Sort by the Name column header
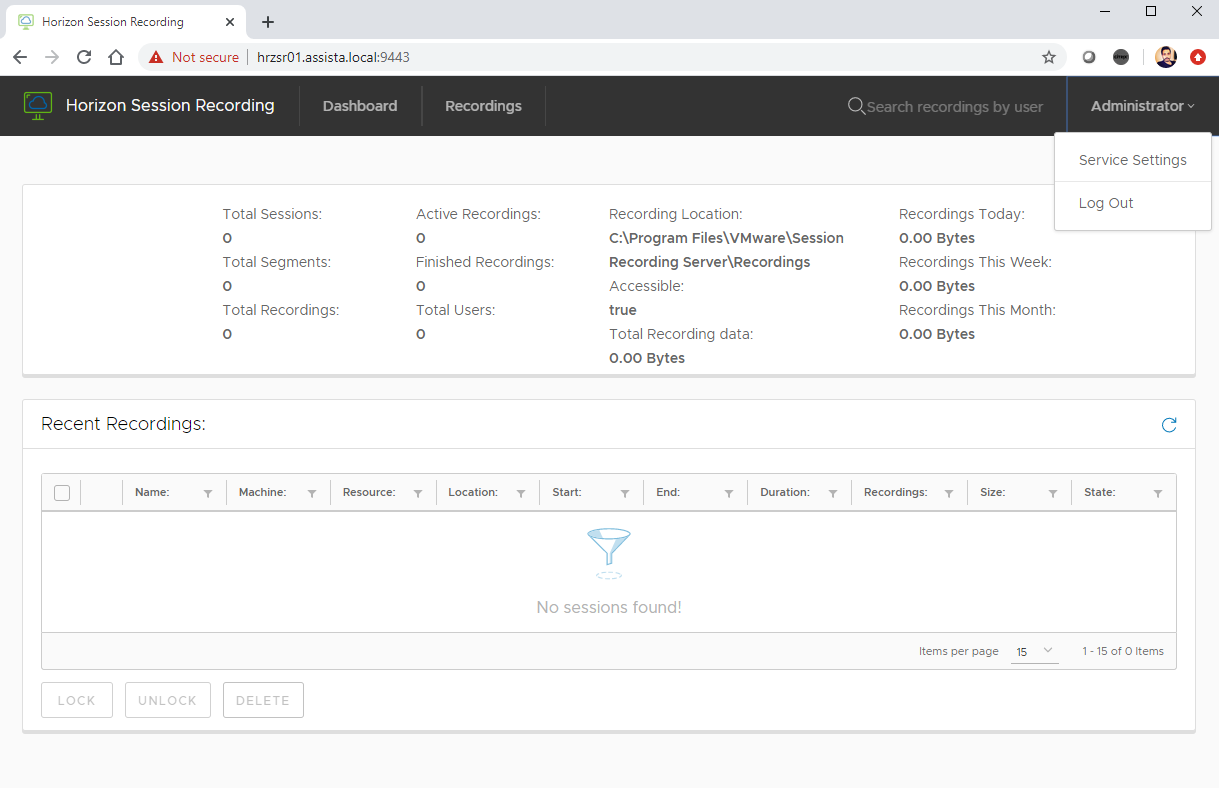The width and height of the screenshot is (1219, 788). [152, 492]
